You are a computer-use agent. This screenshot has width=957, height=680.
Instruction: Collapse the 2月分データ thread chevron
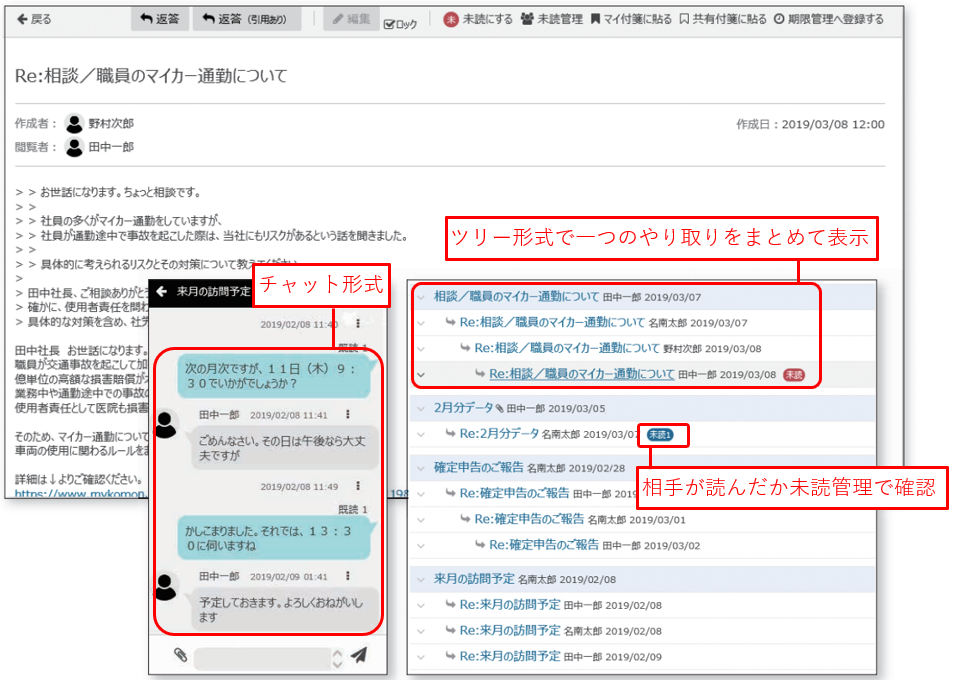click(x=421, y=408)
